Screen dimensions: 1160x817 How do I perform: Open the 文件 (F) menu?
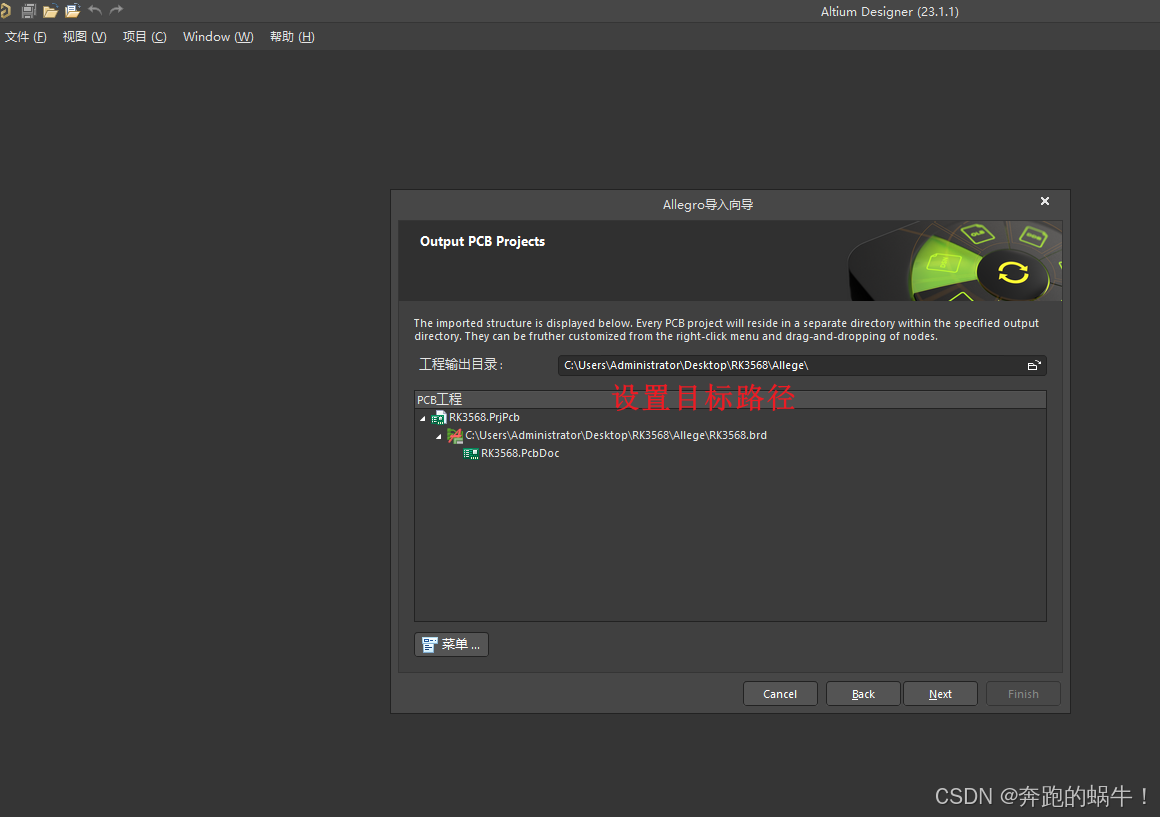pyautogui.click(x=26, y=37)
